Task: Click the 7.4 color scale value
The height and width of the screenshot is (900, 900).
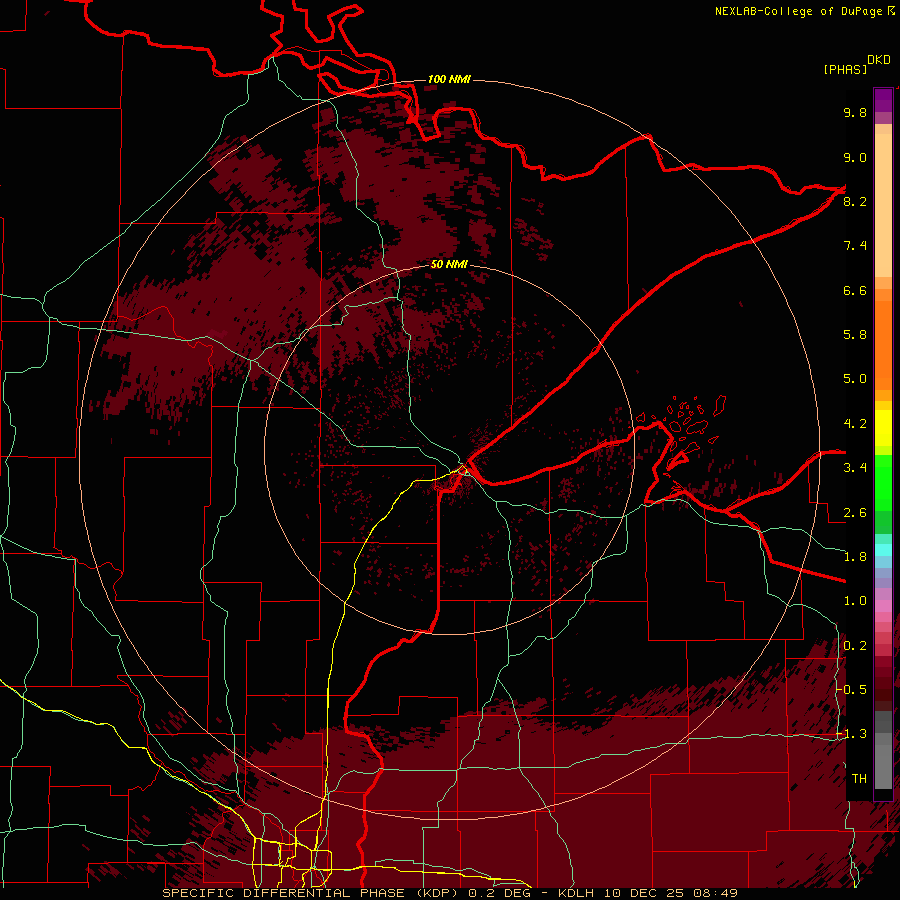Action: 855,246
